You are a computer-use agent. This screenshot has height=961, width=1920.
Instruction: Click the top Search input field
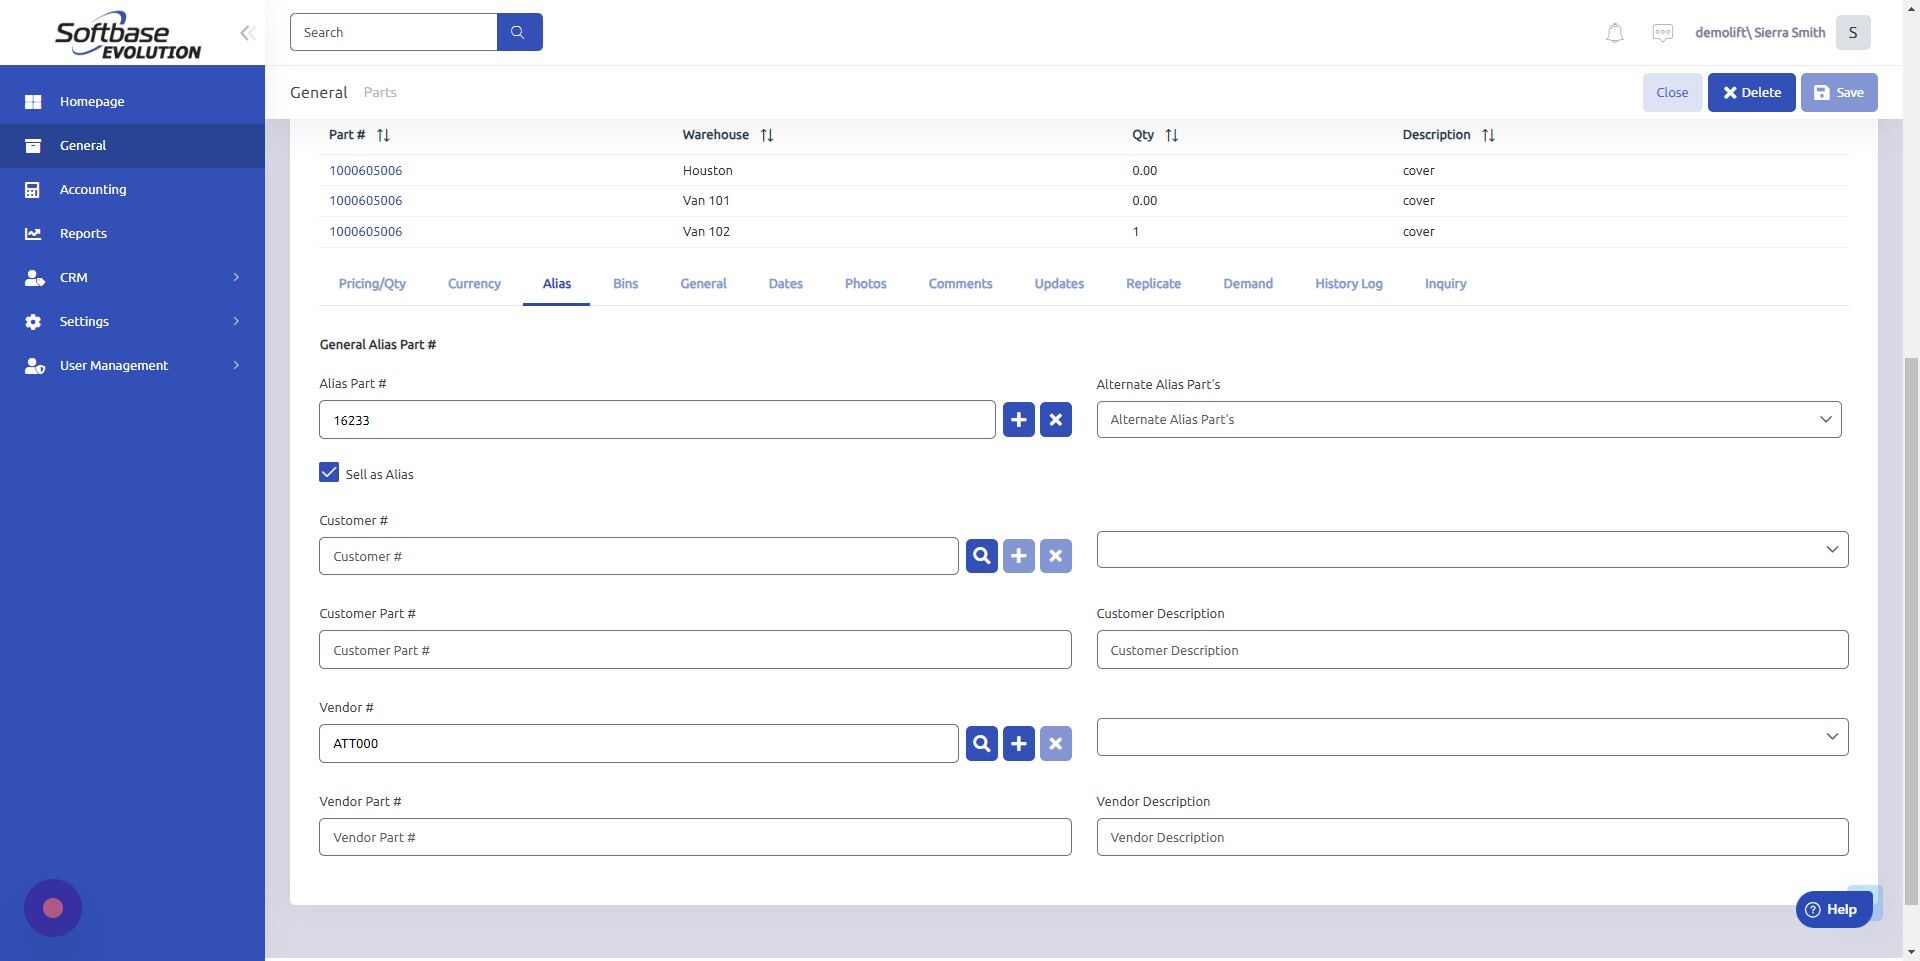point(393,32)
